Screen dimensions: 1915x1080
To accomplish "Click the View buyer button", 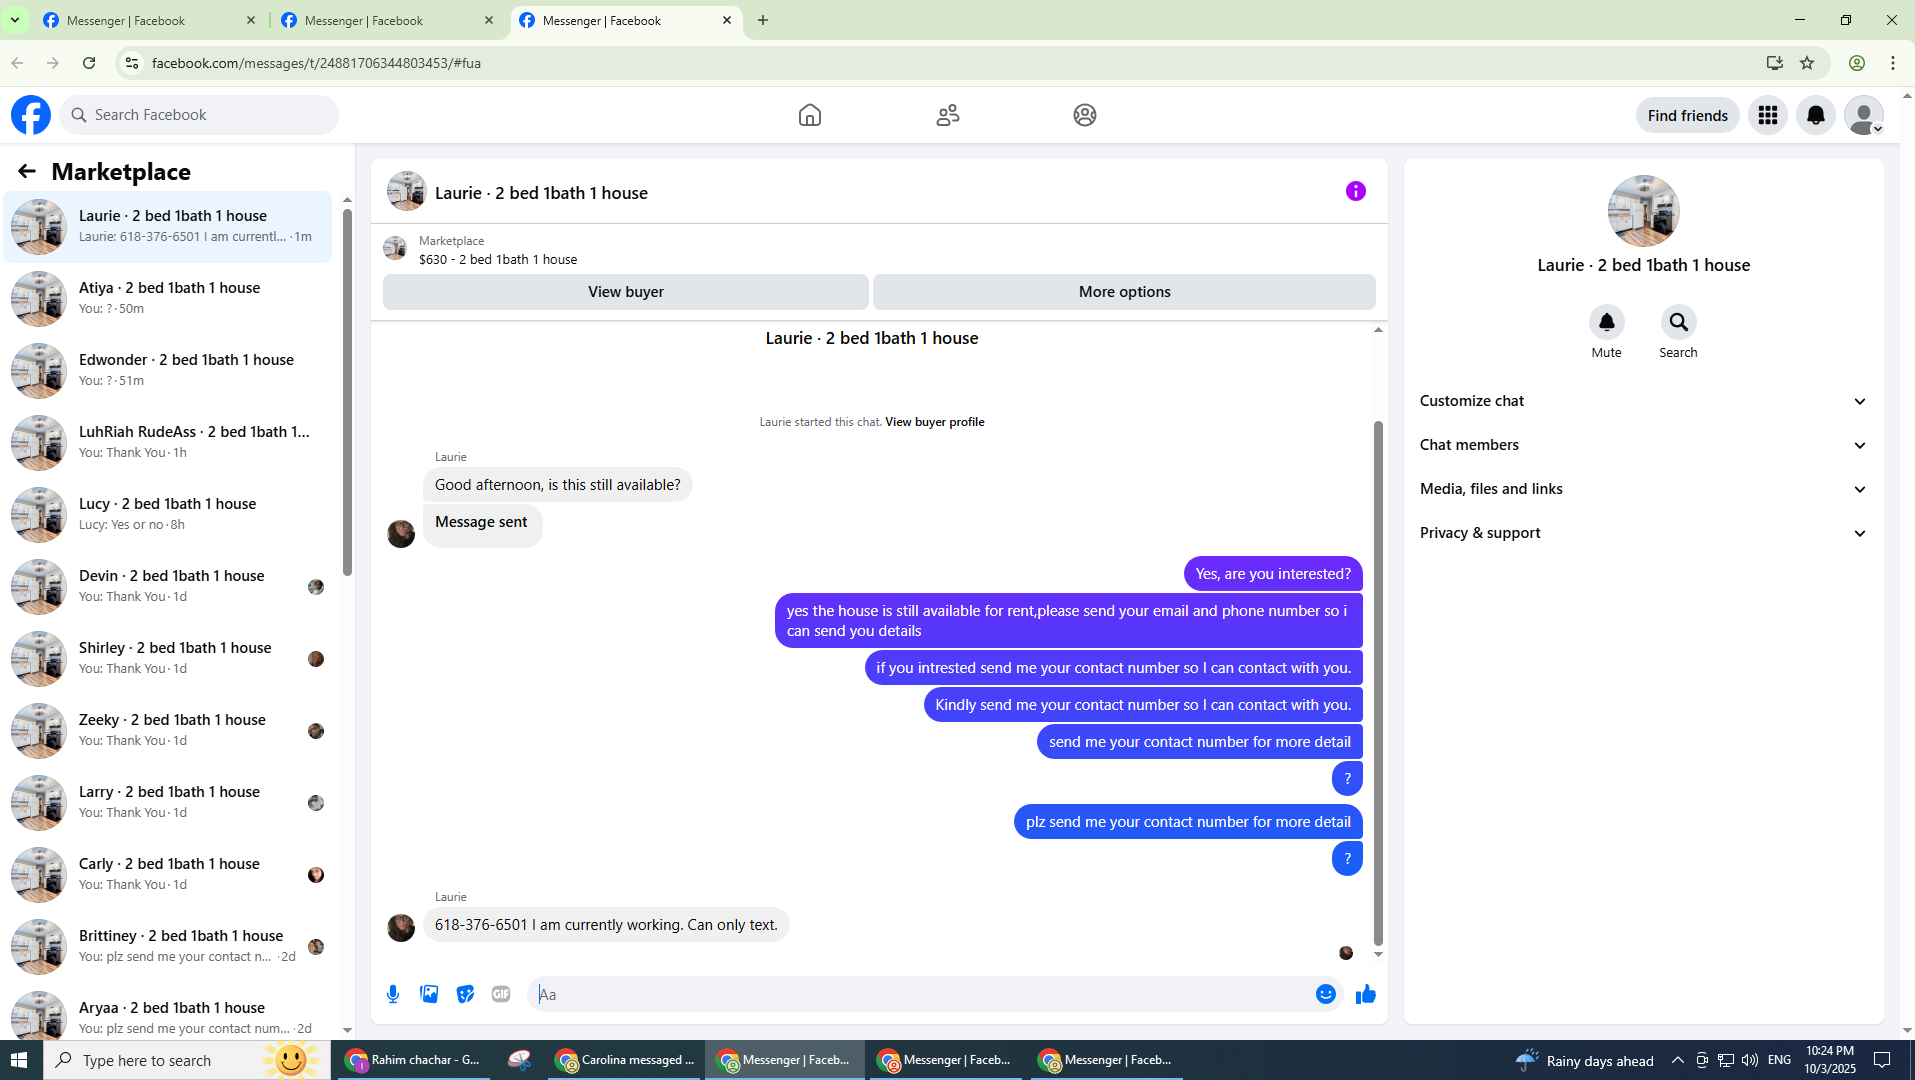I will [x=626, y=292].
